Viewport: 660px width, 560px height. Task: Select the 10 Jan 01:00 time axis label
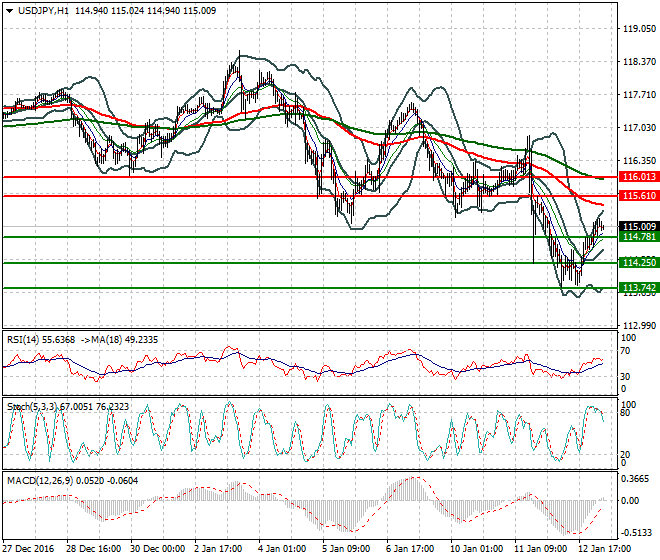[x=477, y=549]
